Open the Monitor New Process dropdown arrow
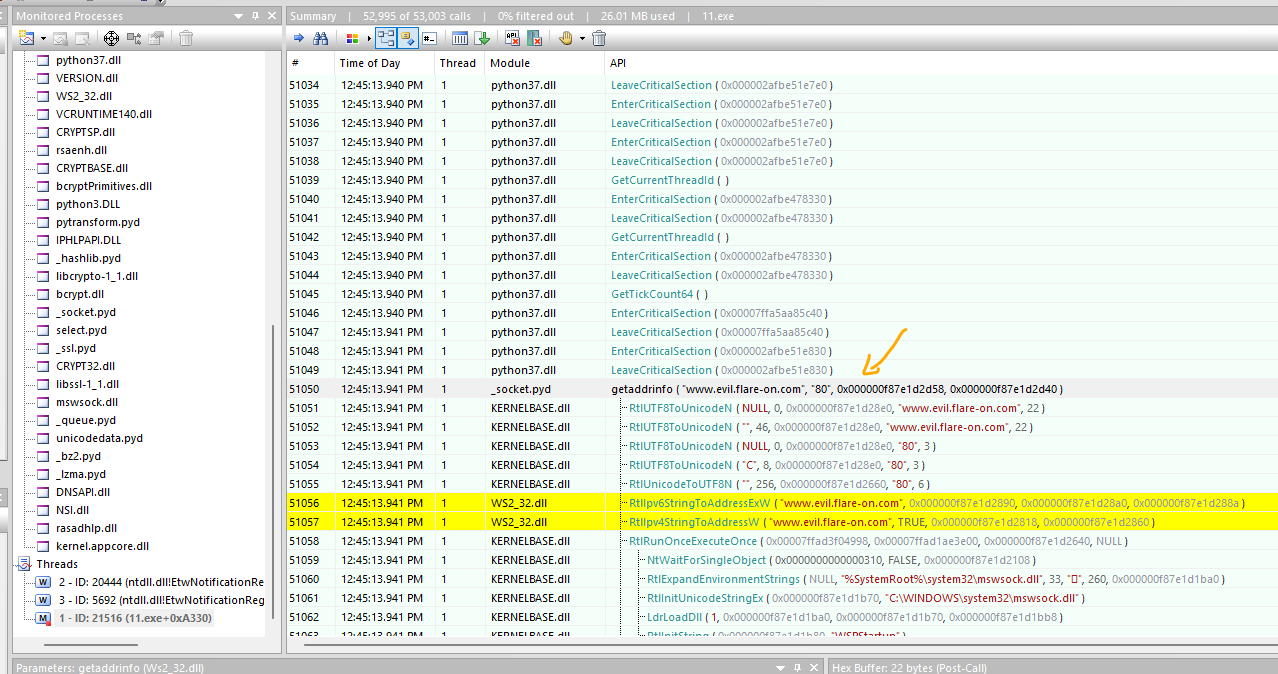 43,38
